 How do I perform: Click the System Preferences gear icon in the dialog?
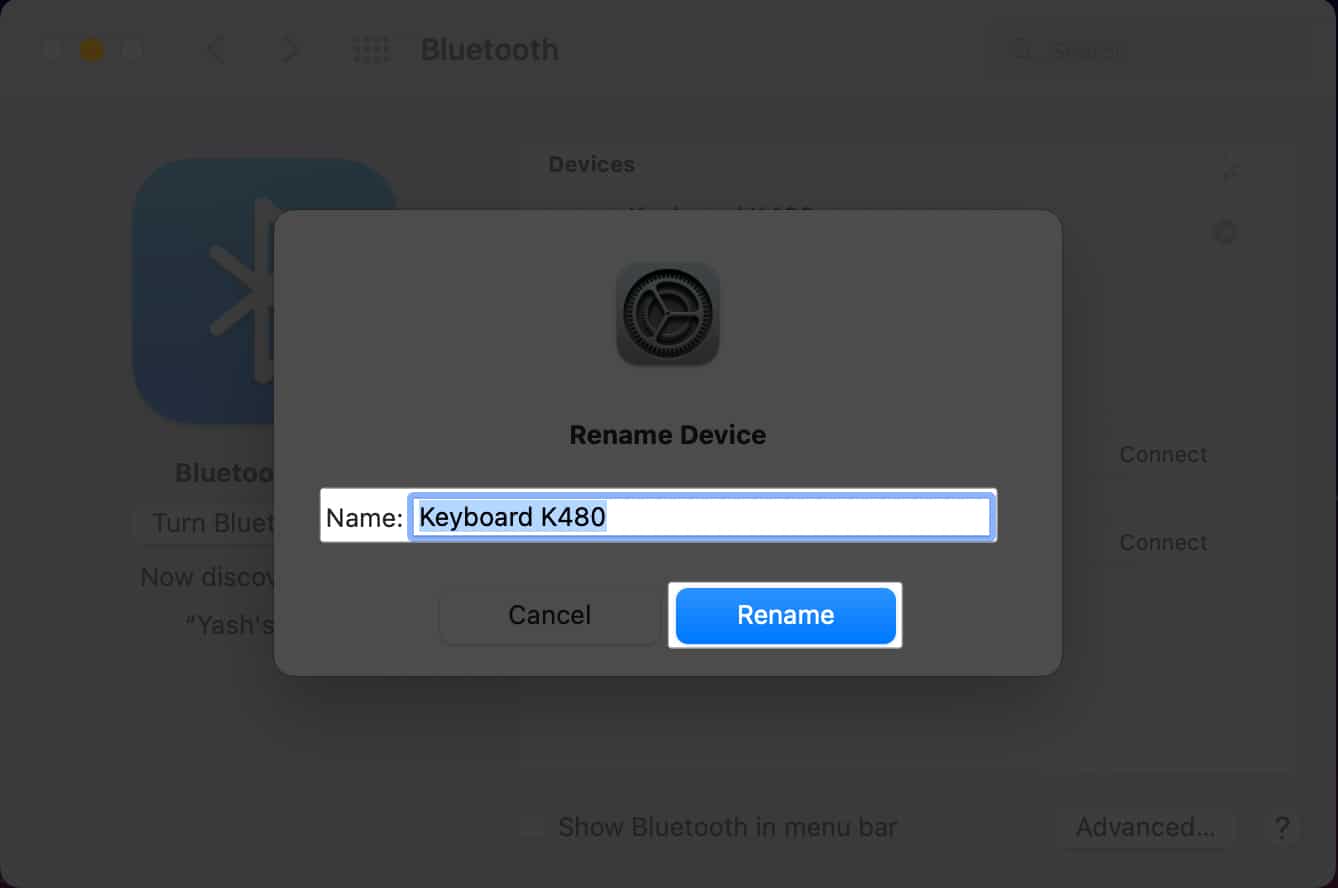click(x=668, y=314)
